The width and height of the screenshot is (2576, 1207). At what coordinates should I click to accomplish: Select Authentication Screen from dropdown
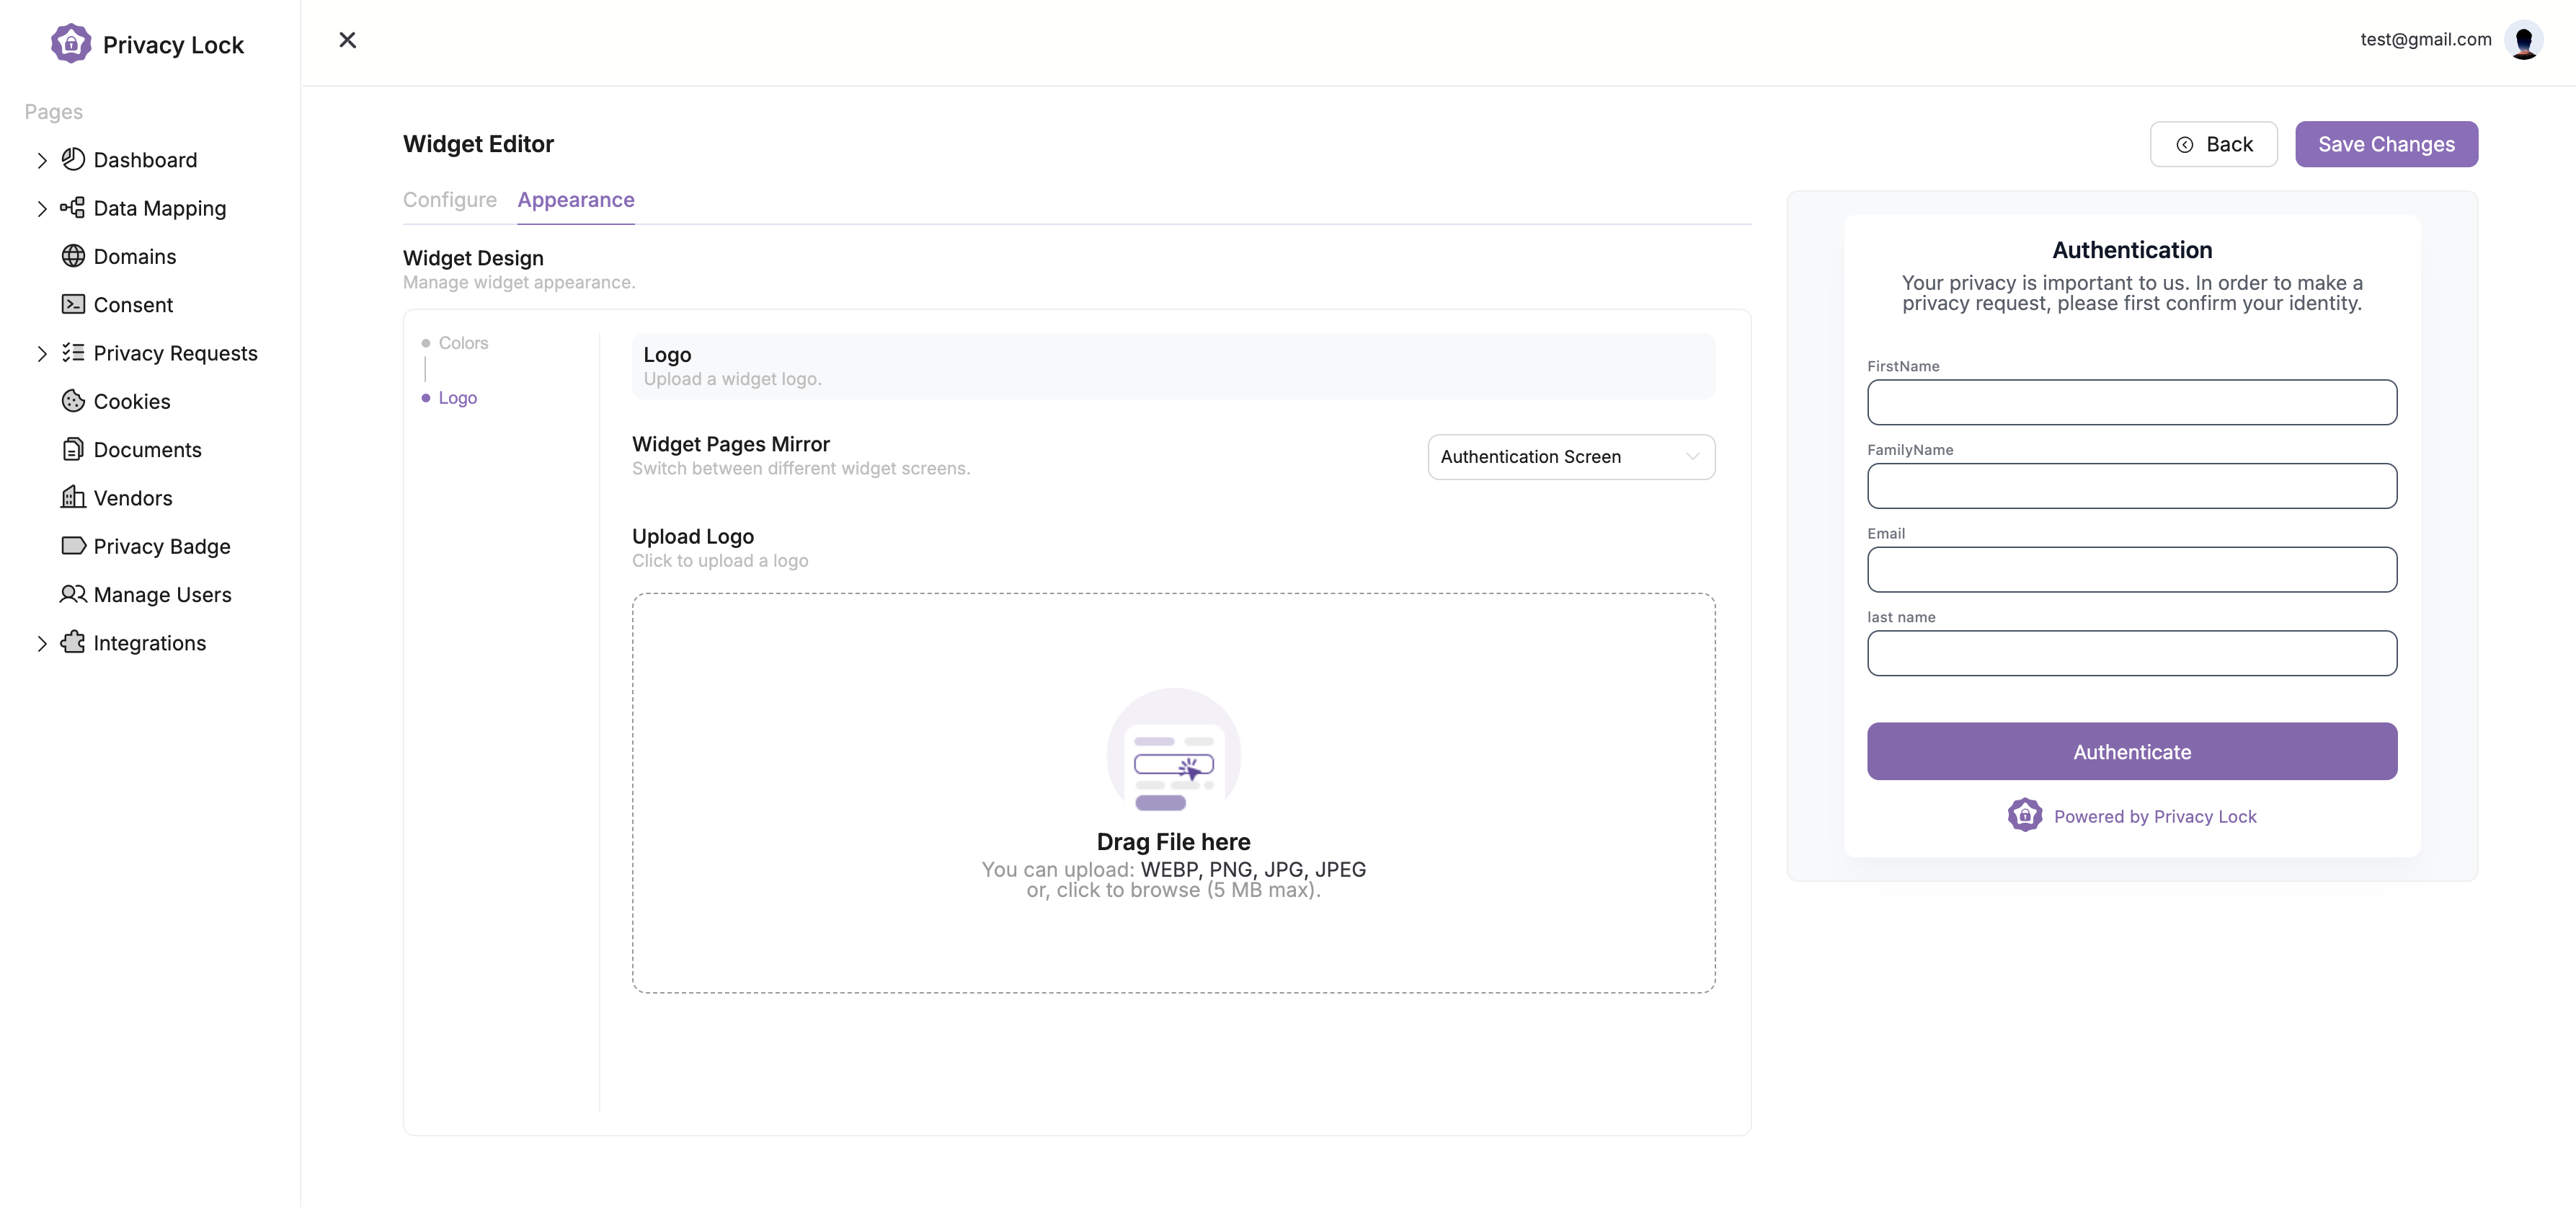[x=1571, y=456]
